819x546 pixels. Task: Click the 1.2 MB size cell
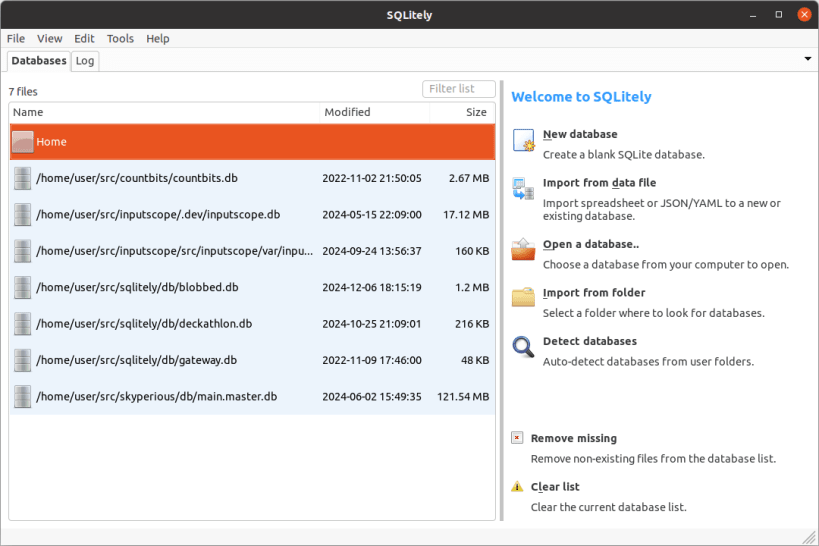[x=472, y=287]
